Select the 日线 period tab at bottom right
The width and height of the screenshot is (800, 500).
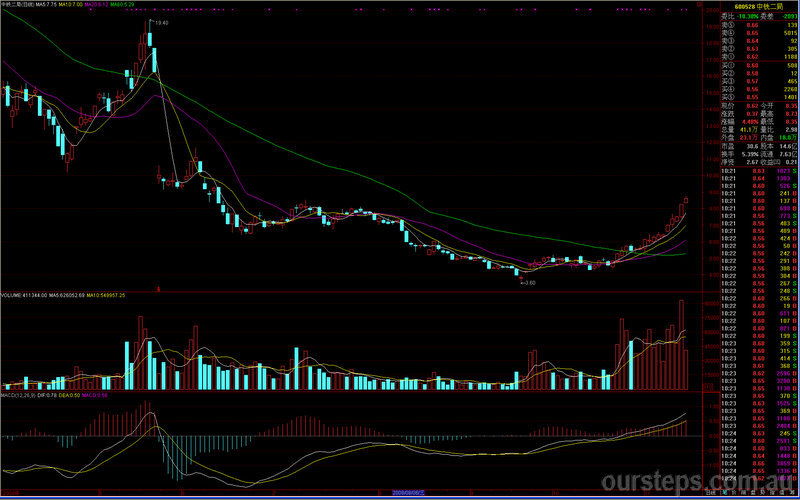711,493
